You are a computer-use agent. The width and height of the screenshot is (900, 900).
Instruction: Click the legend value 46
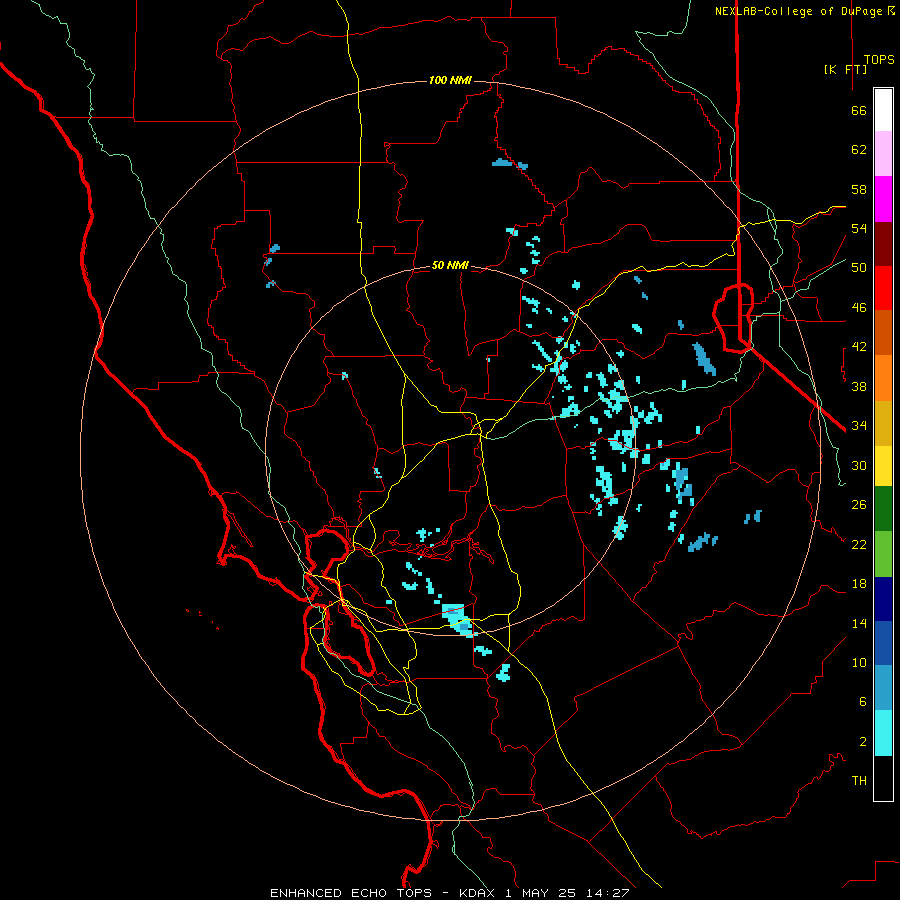(x=859, y=308)
